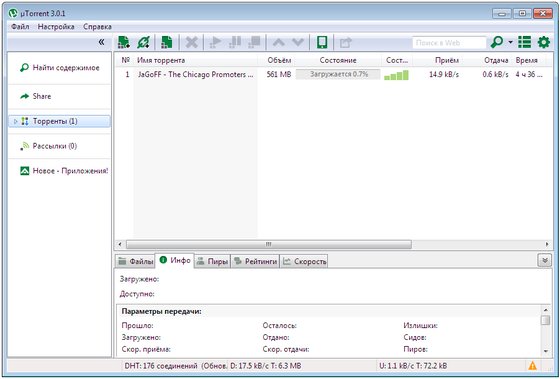
Task: Open the Справка menu
Action: (x=97, y=26)
